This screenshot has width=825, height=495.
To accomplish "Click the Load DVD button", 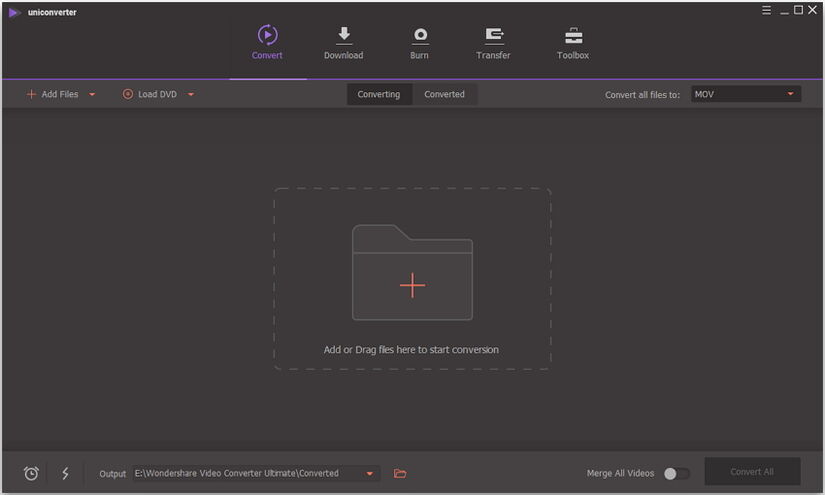I will (x=150, y=94).
